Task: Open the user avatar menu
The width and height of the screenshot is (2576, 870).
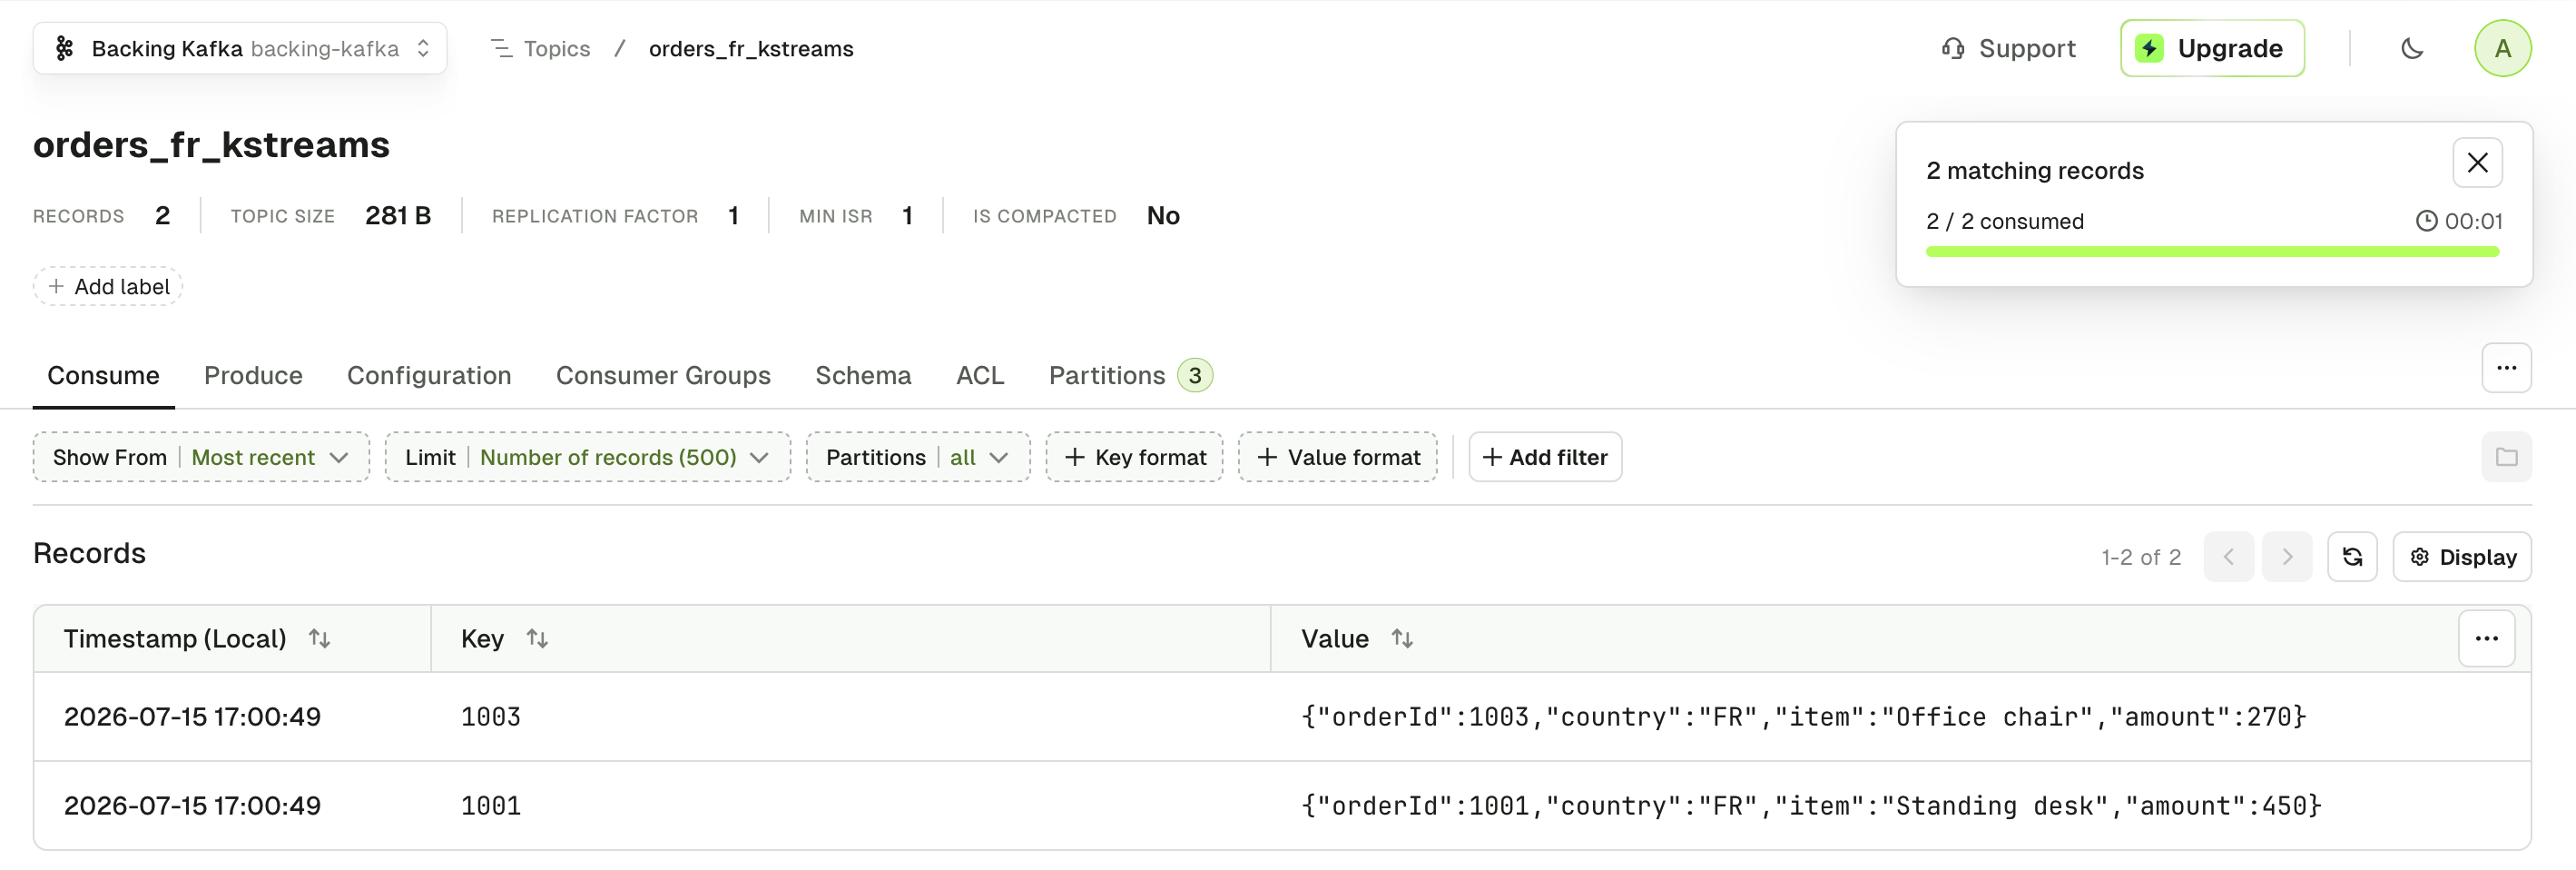Action: coord(2502,48)
